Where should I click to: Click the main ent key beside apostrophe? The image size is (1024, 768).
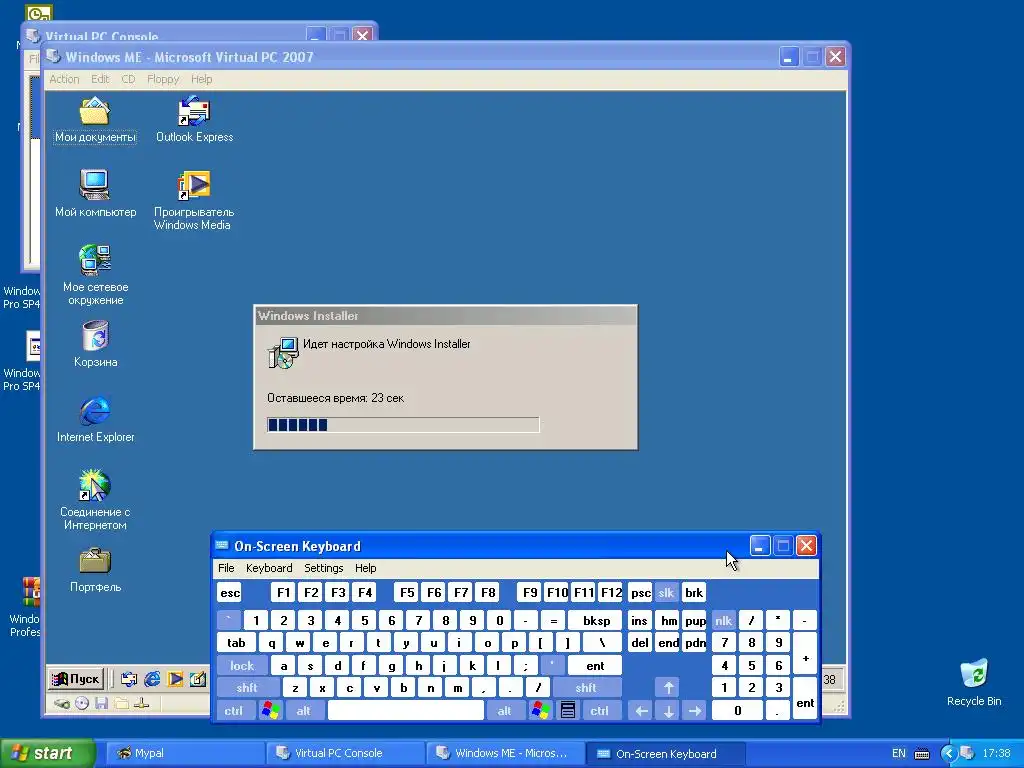click(595, 665)
